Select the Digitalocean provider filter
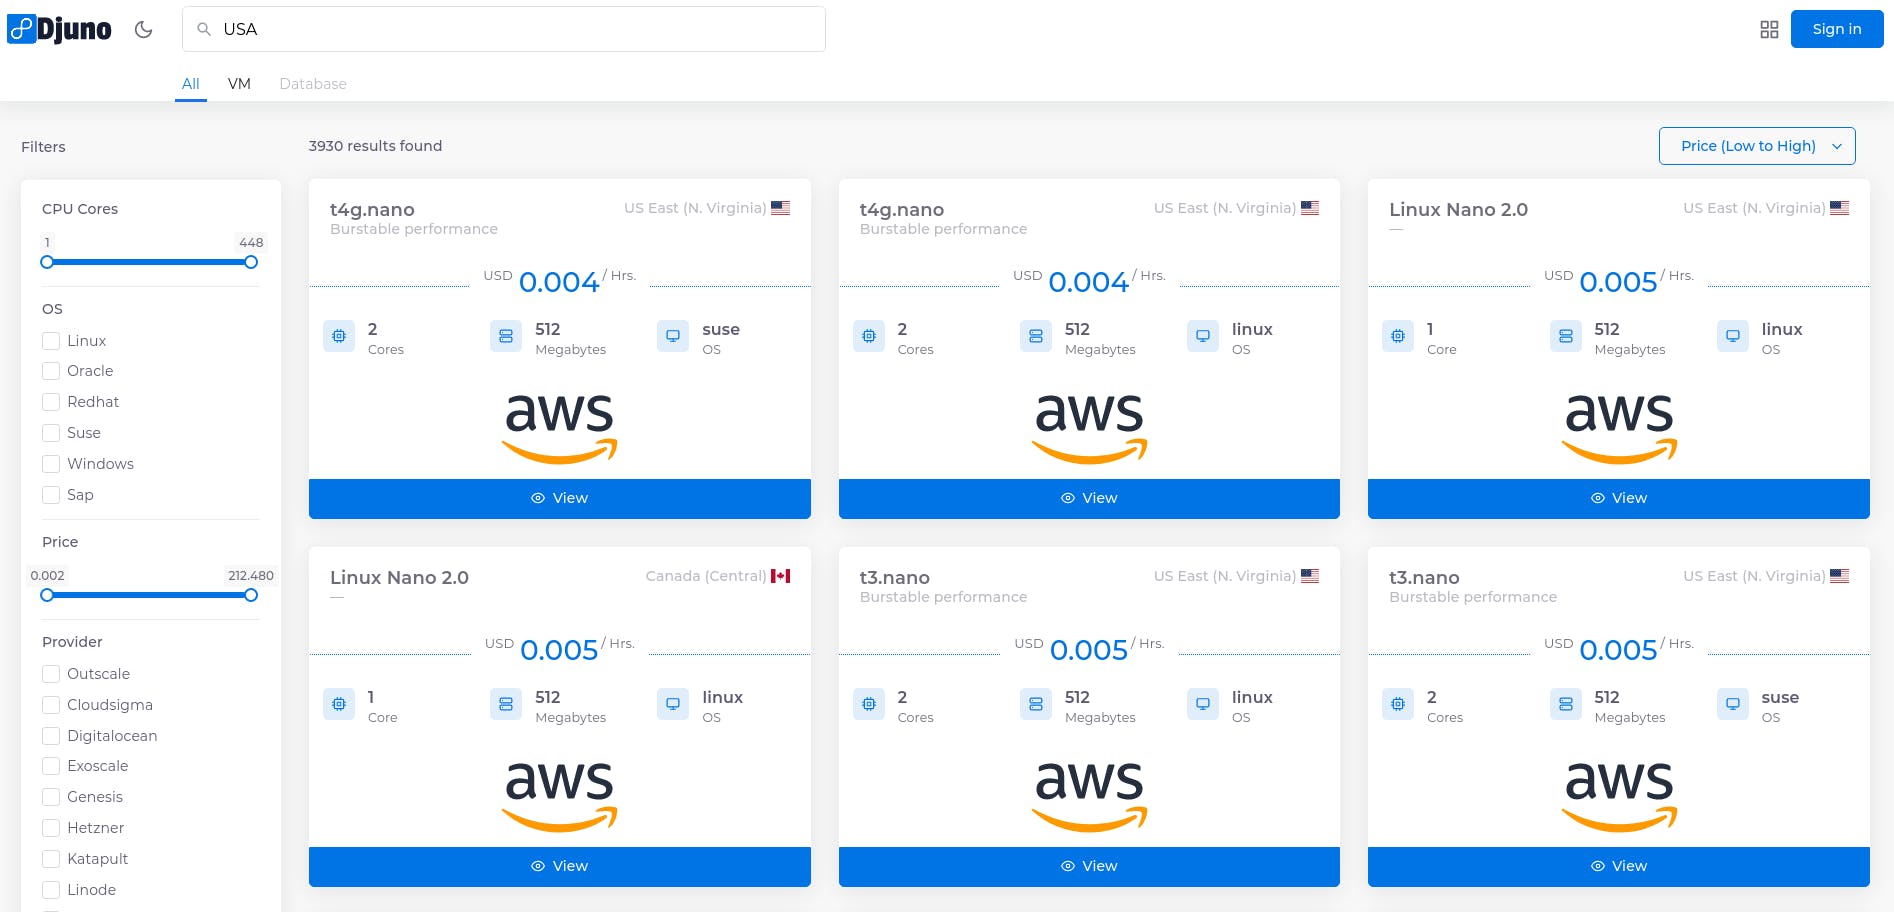 click(x=51, y=736)
